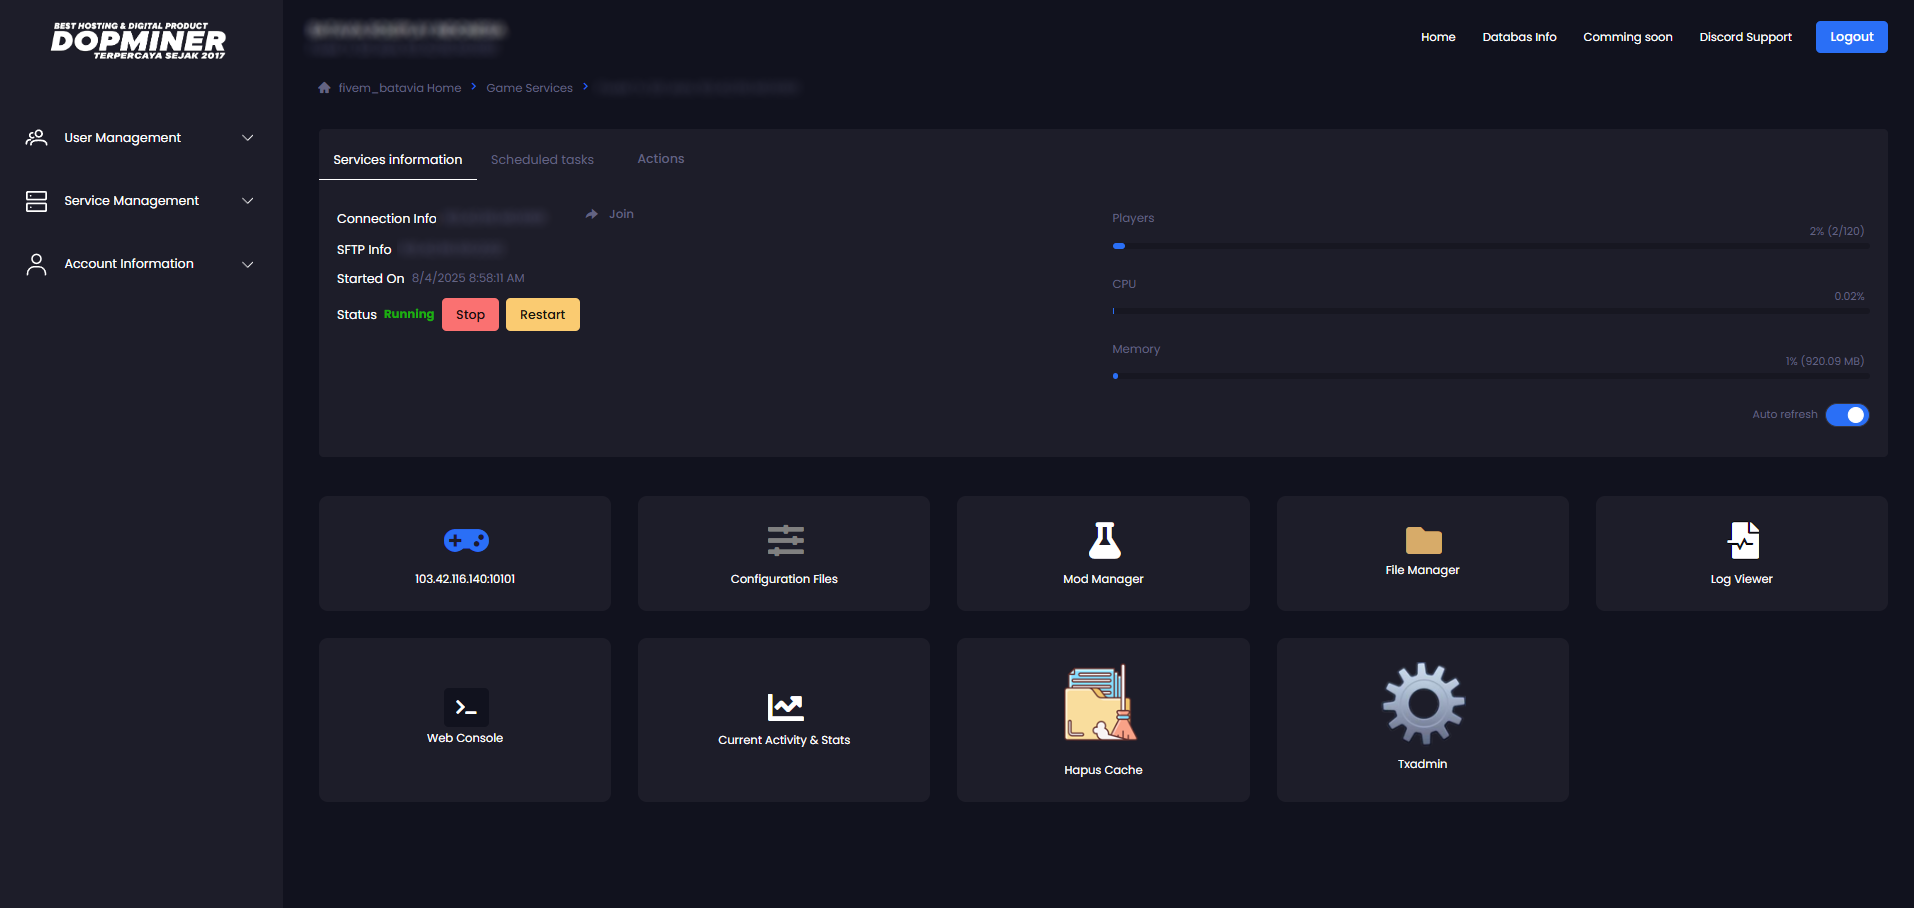Open Current Activity & Stats chart icon
Image resolution: width=1914 pixels, height=908 pixels.
click(x=785, y=707)
